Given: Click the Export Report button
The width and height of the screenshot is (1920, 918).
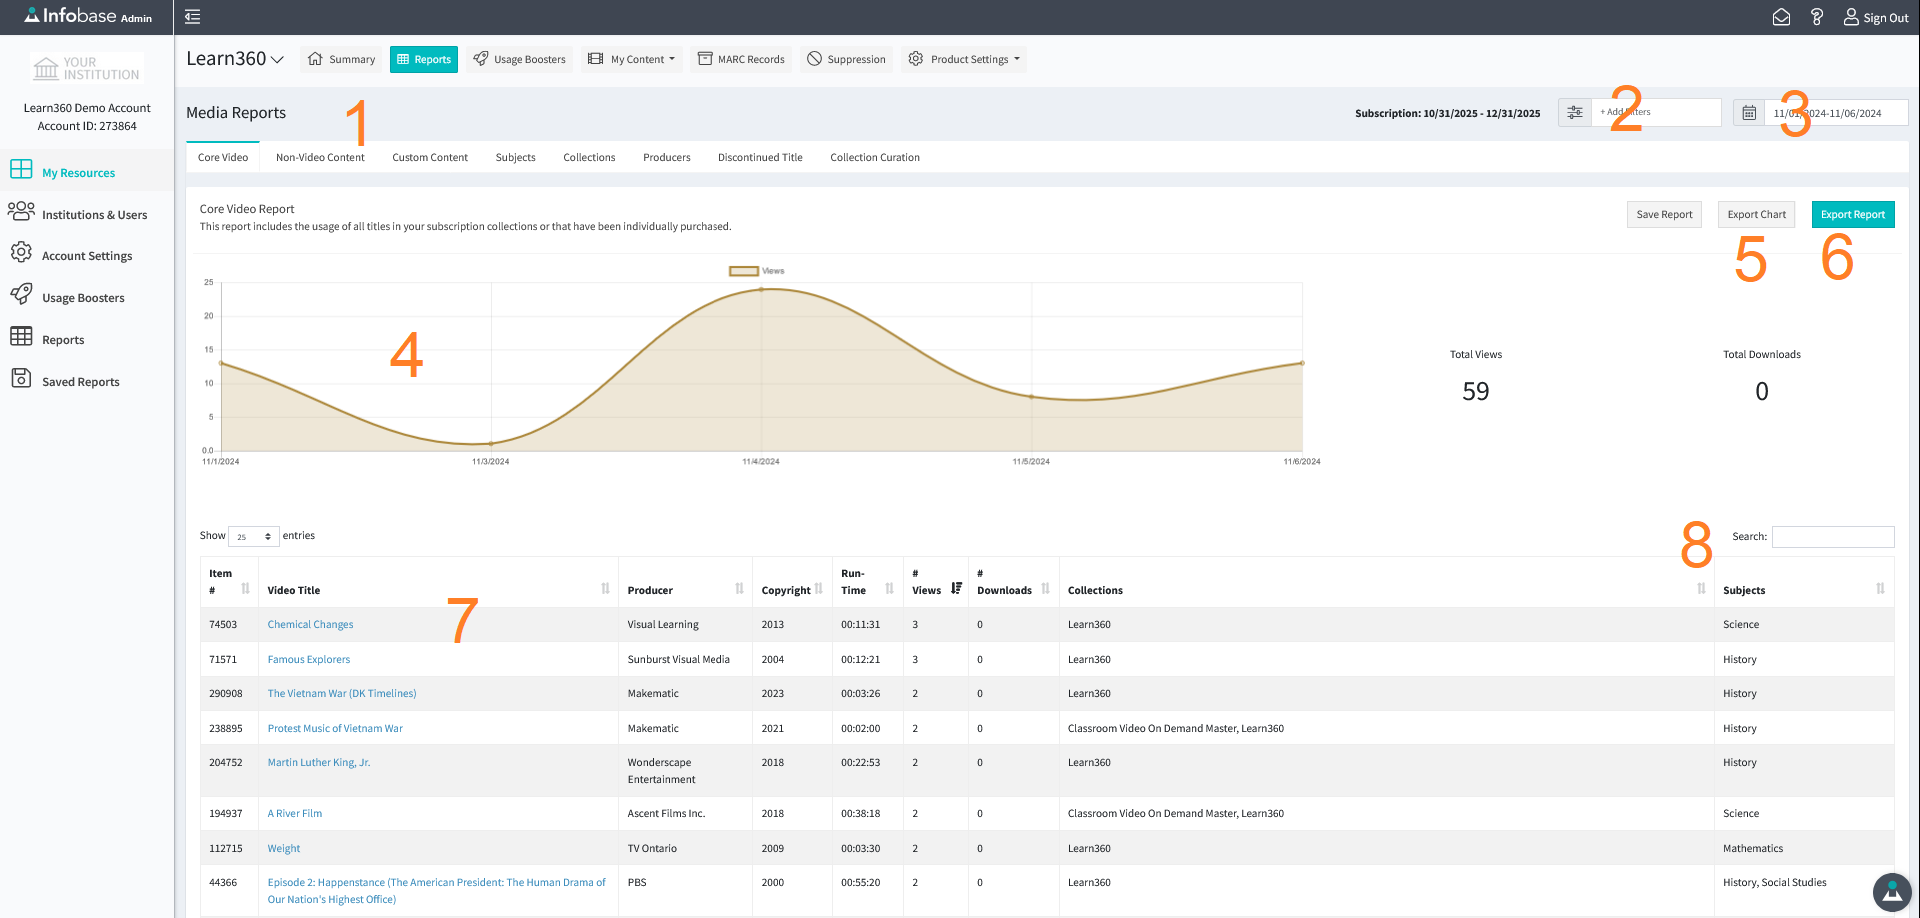Looking at the screenshot, I should pyautogui.click(x=1853, y=214).
